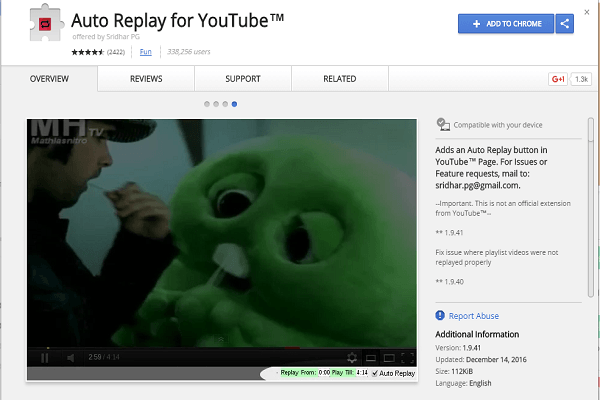Click the 'Language: English' text
The image size is (600, 400).
tap(463, 383)
